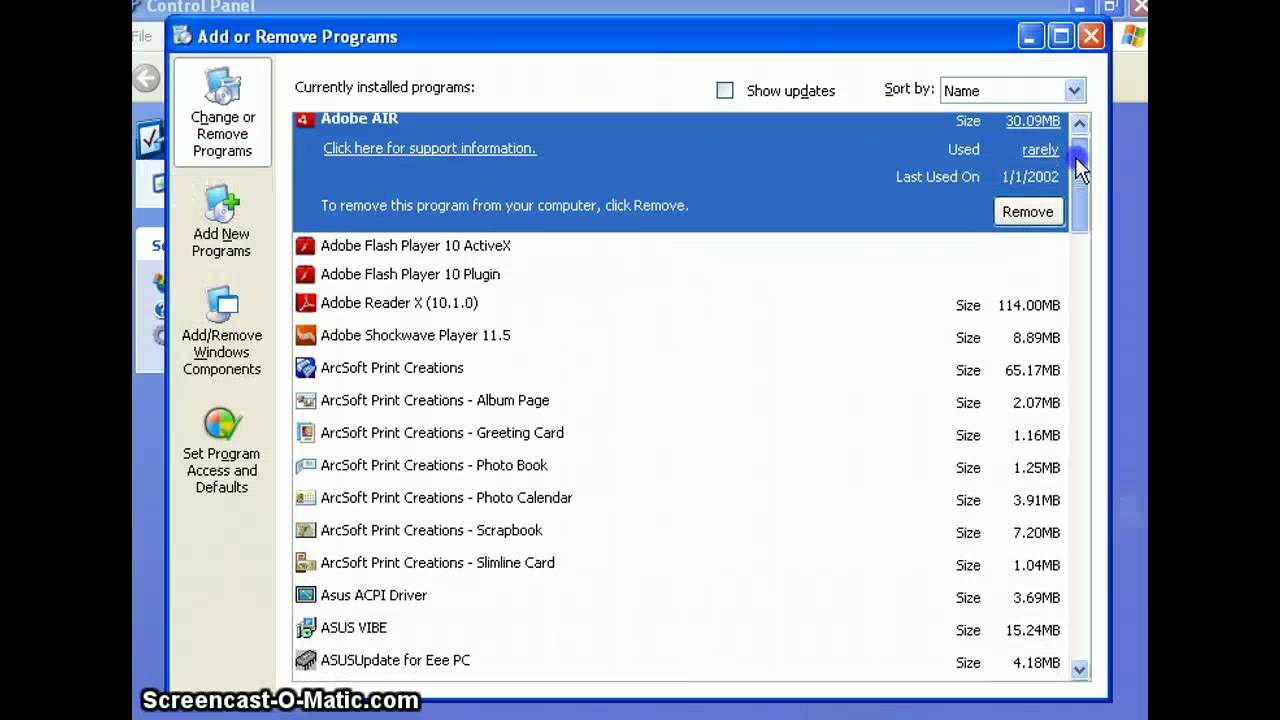Click the rarely used frequency link
The image size is (1280, 720).
click(x=1040, y=150)
